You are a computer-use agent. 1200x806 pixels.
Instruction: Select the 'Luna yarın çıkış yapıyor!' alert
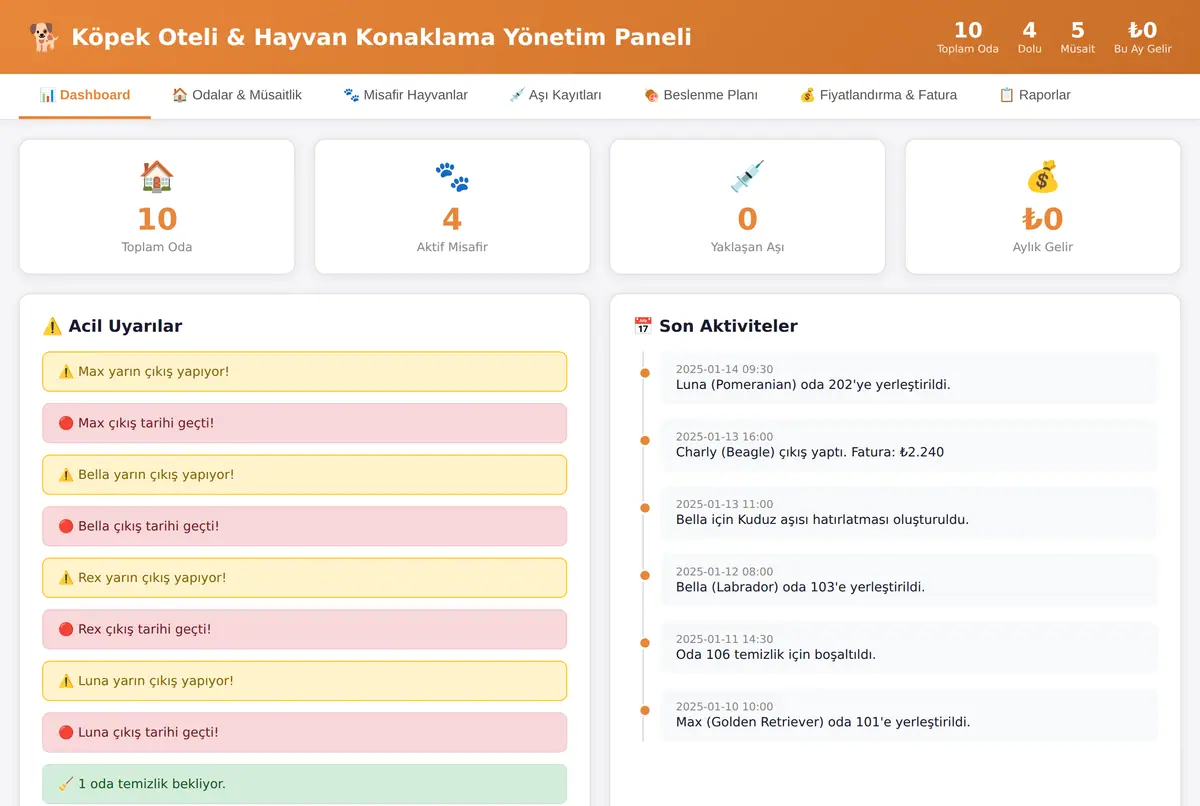click(305, 681)
